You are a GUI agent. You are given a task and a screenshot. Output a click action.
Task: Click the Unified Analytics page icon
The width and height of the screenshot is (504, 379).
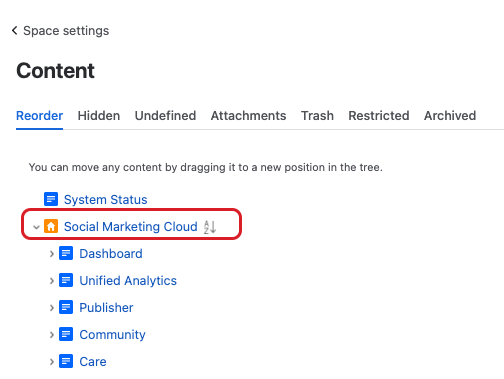[66, 280]
